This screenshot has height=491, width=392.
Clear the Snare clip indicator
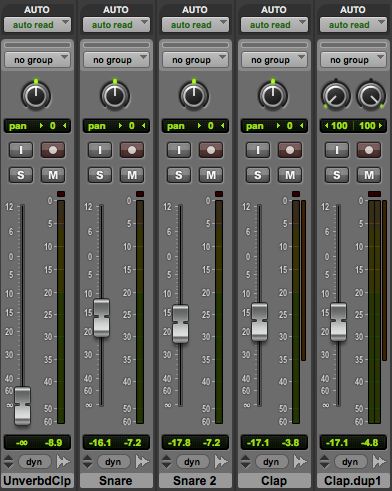point(140,194)
